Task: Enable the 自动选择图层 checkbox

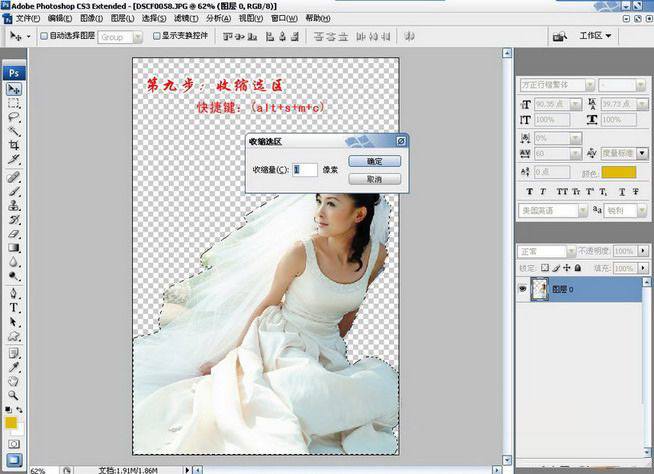Action: [x=43, y=36]
